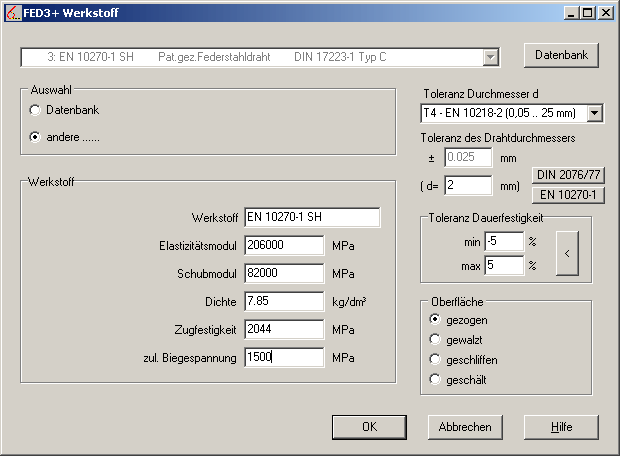Image resolution: width=620 pixels, height=456 pixels.
Task: Click the FED3+ application icon in title bar
Action: pos(12,12)
